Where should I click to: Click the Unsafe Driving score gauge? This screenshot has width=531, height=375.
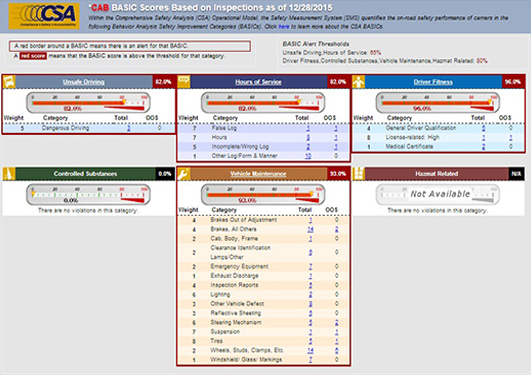click(88, 103)
